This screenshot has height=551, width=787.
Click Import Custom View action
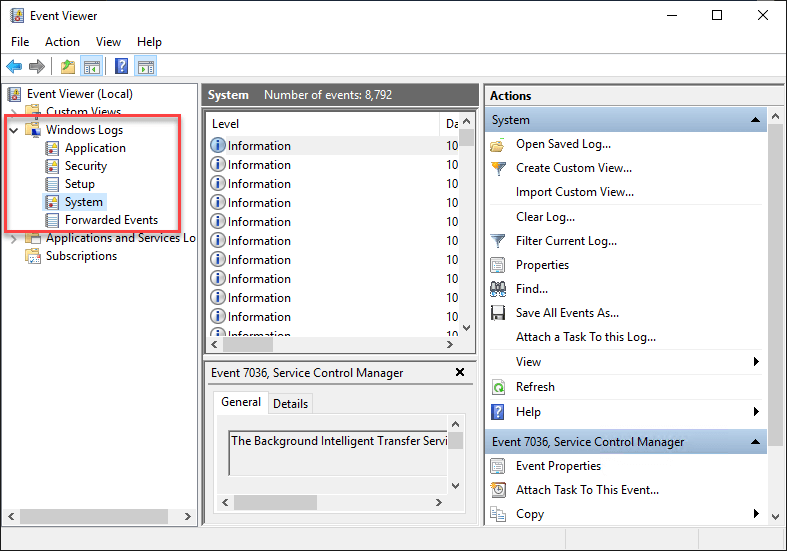(x=575, y=192)
